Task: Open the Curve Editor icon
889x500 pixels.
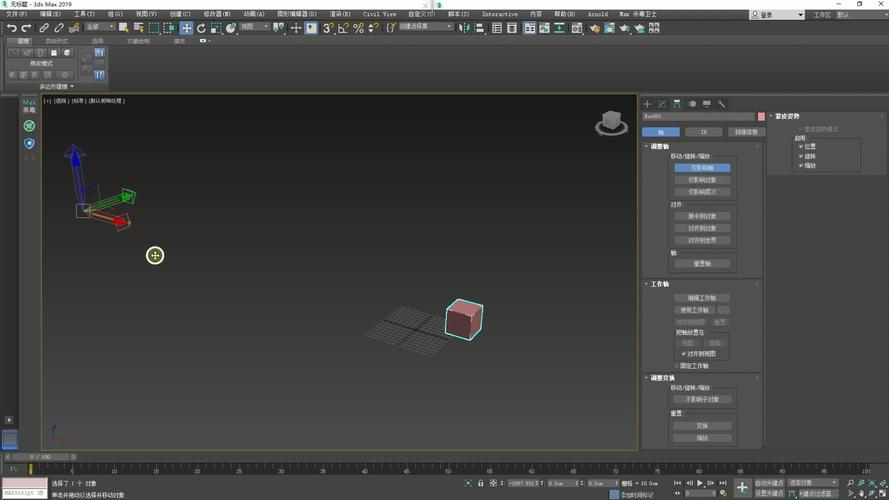Action: 544,28
